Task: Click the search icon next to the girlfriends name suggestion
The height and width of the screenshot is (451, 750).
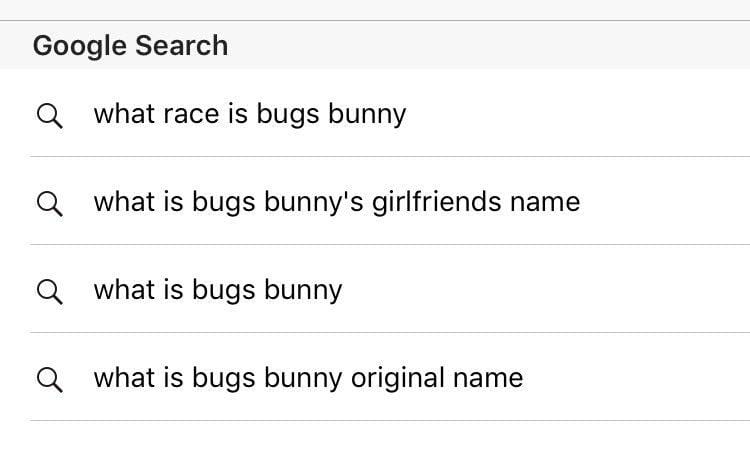Action: pyautogui.click(x=49, y=203)
